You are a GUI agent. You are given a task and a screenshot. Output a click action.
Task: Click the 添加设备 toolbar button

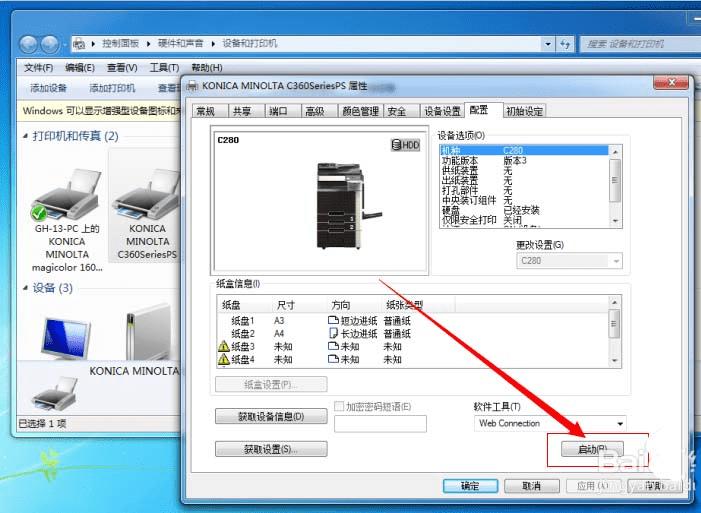pos(48,88)
